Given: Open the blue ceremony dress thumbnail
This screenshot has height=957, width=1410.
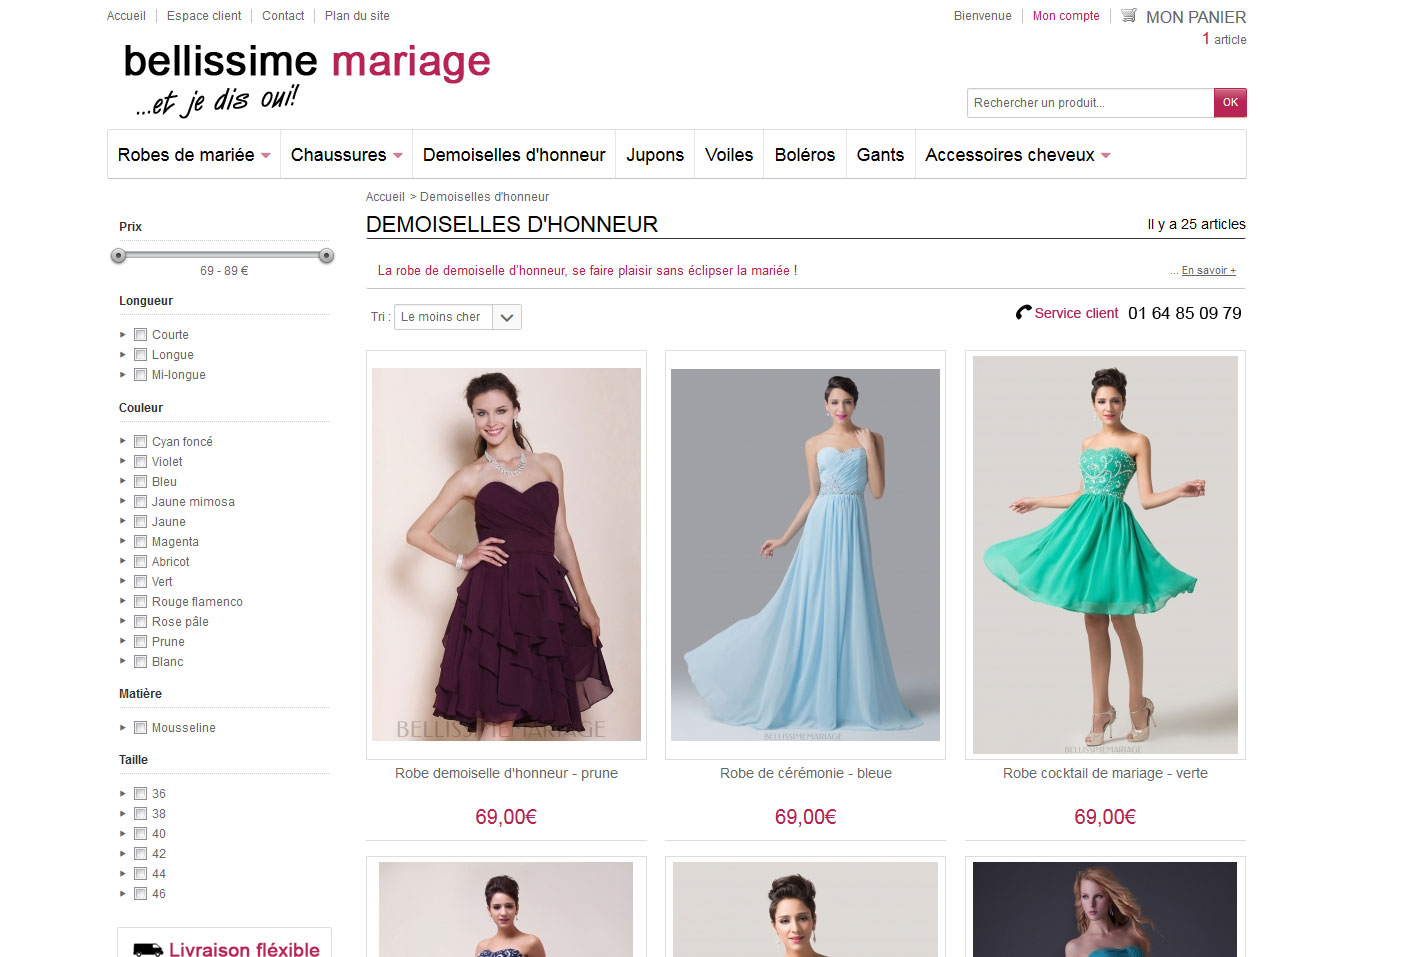Looking at the screenshot, I should 805,555.
